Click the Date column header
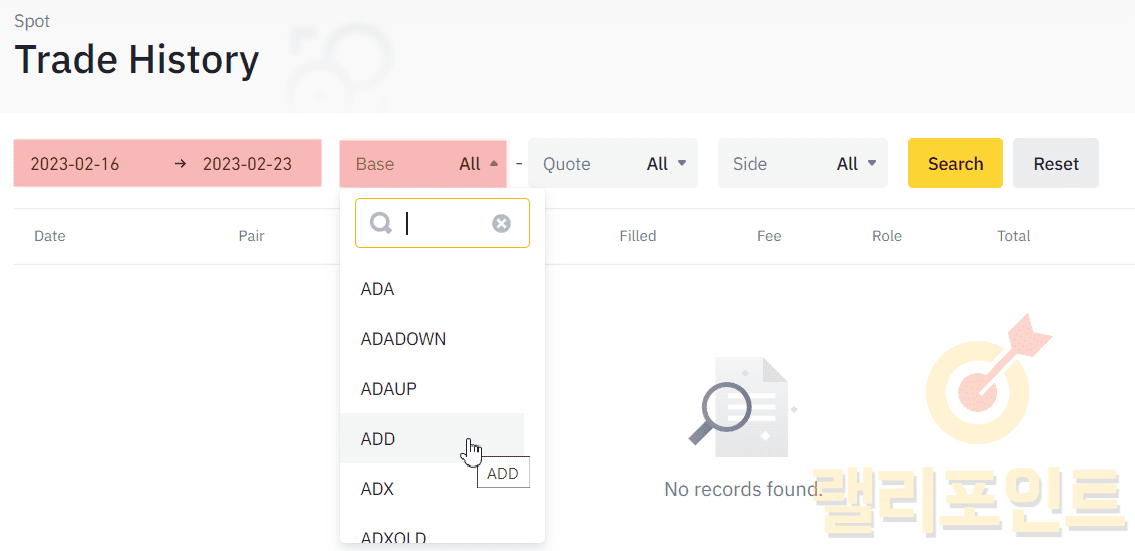This screenshot has width=1135, height=551. pos(50,236)
